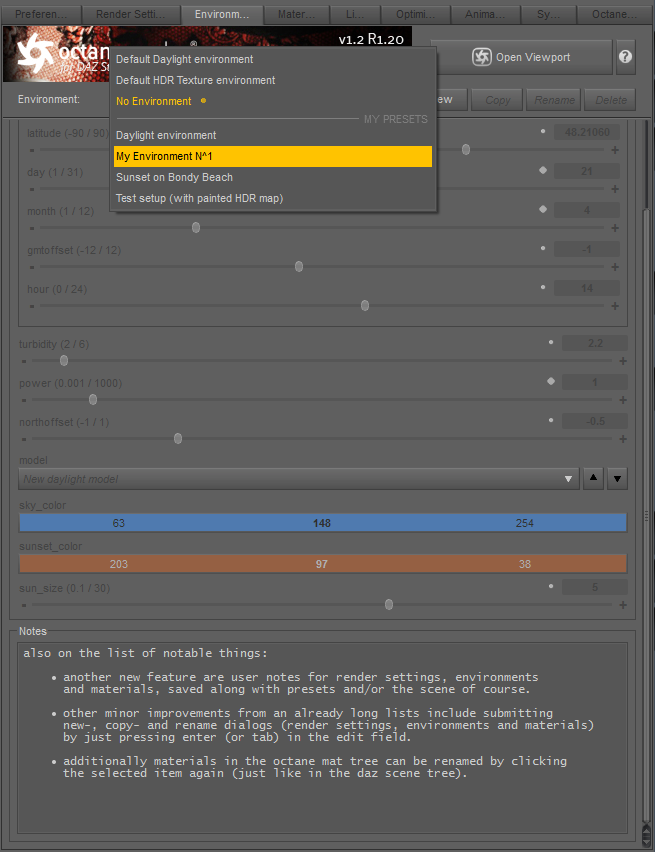Click plus icon on power slider
The width and height of the screenshot is (655, 852).
point(623,400)
